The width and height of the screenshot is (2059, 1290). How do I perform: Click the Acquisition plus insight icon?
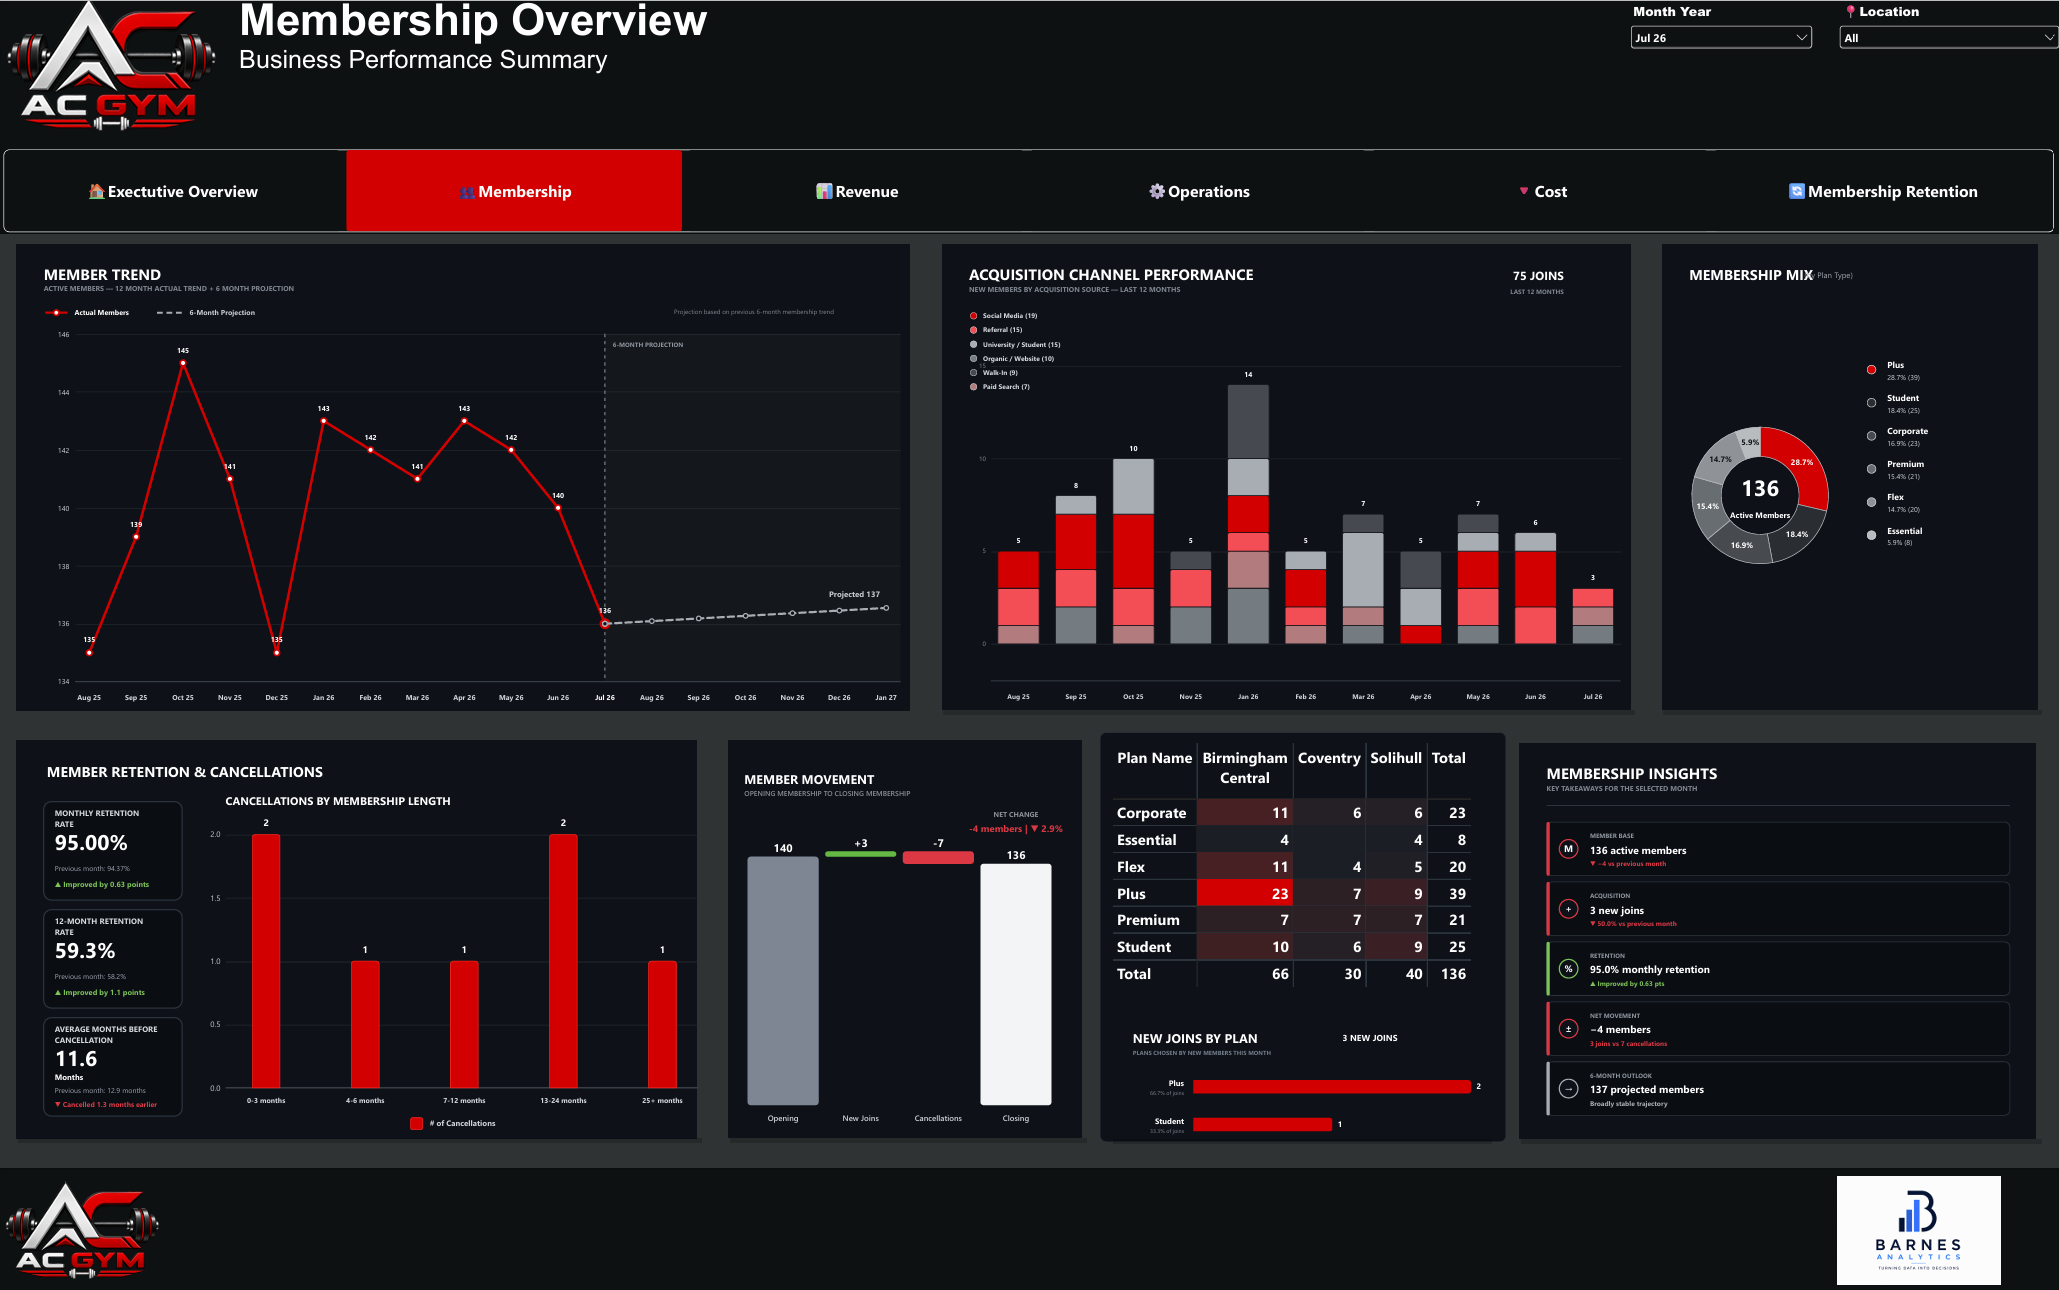(x=1568, y=909)
